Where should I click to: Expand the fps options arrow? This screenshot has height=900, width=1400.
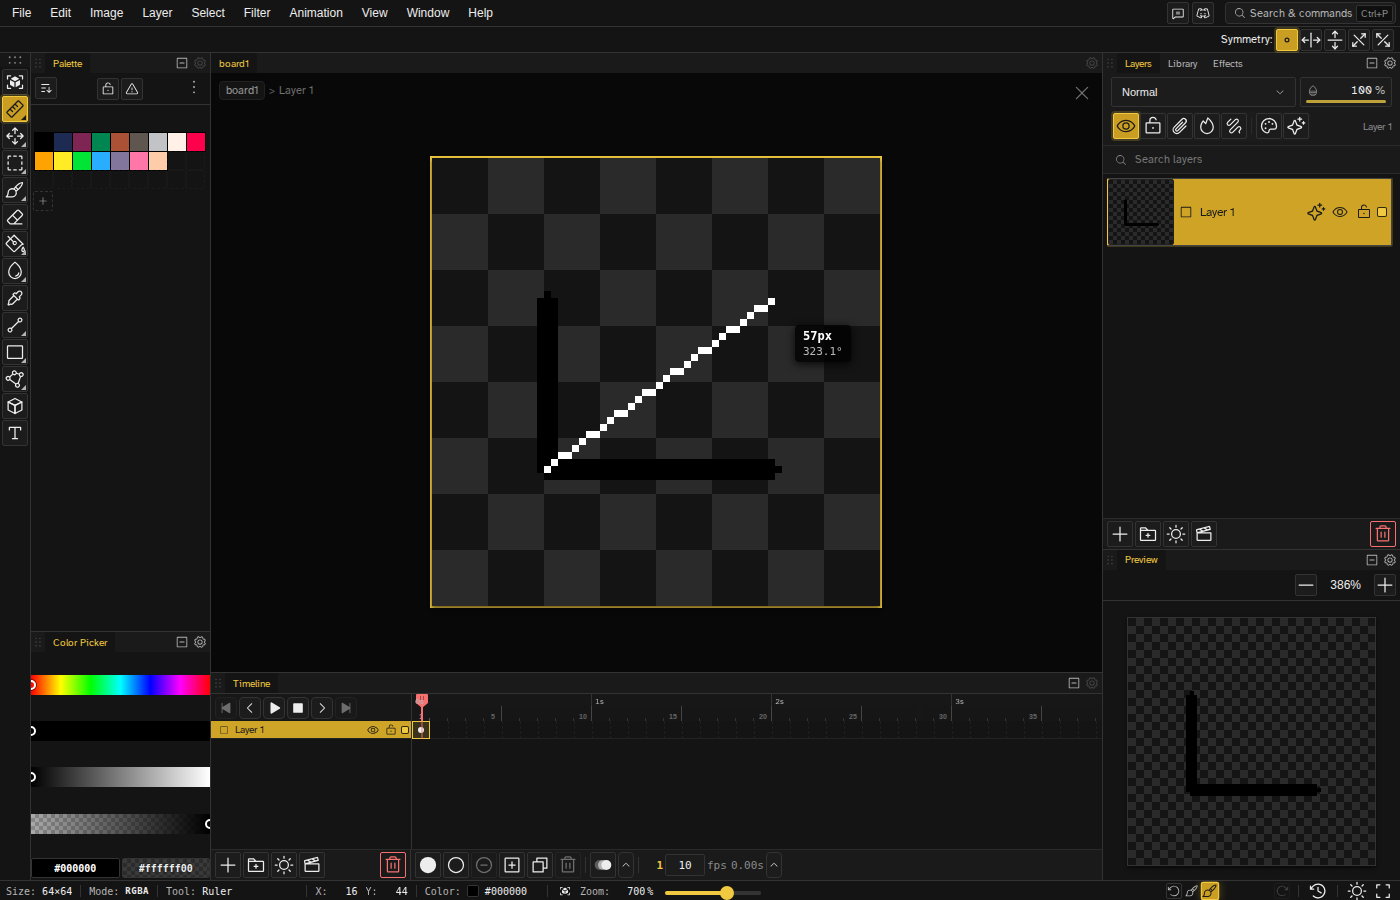[x=774, y=865]
